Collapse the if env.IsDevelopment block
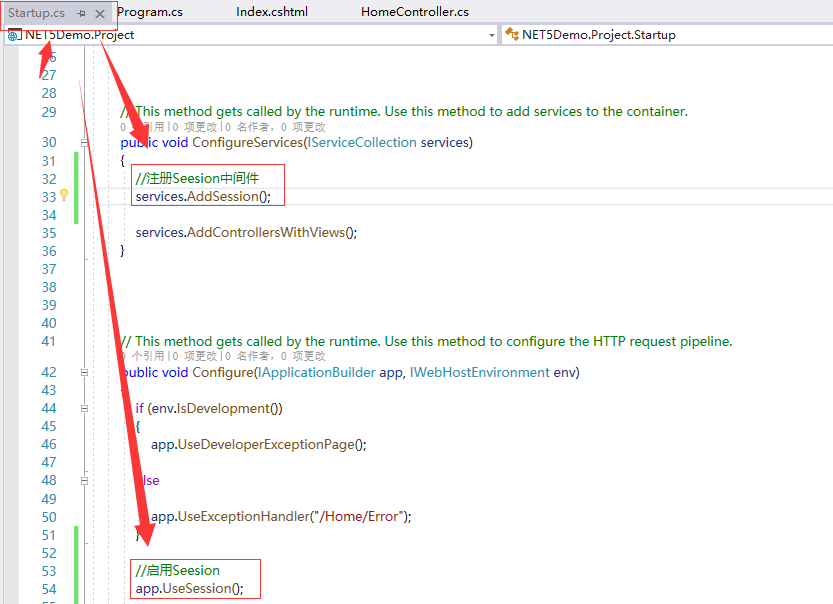 84,408
